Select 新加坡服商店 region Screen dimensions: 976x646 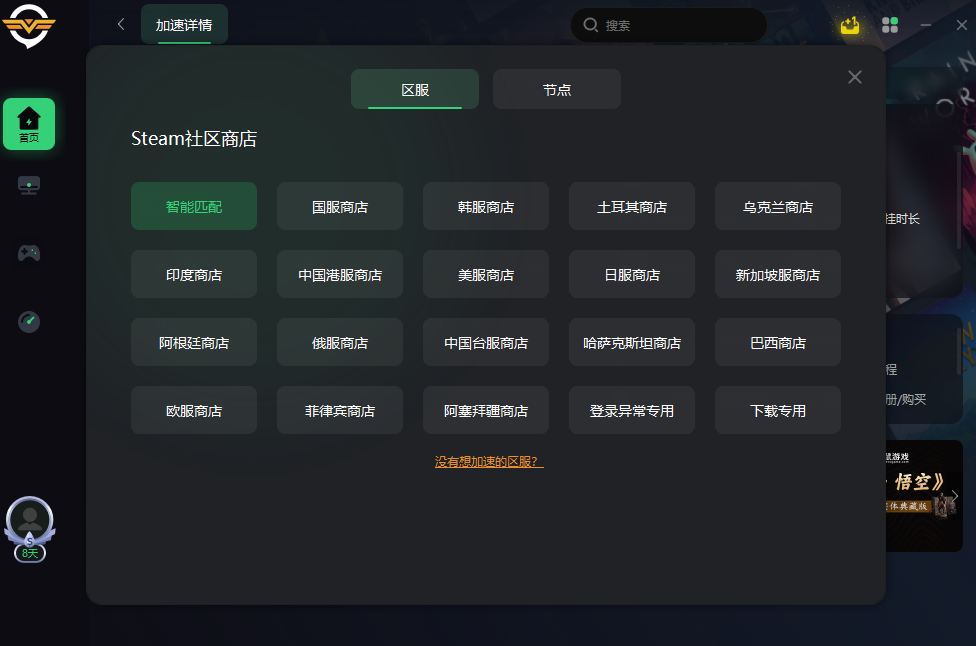click(777, 274)
